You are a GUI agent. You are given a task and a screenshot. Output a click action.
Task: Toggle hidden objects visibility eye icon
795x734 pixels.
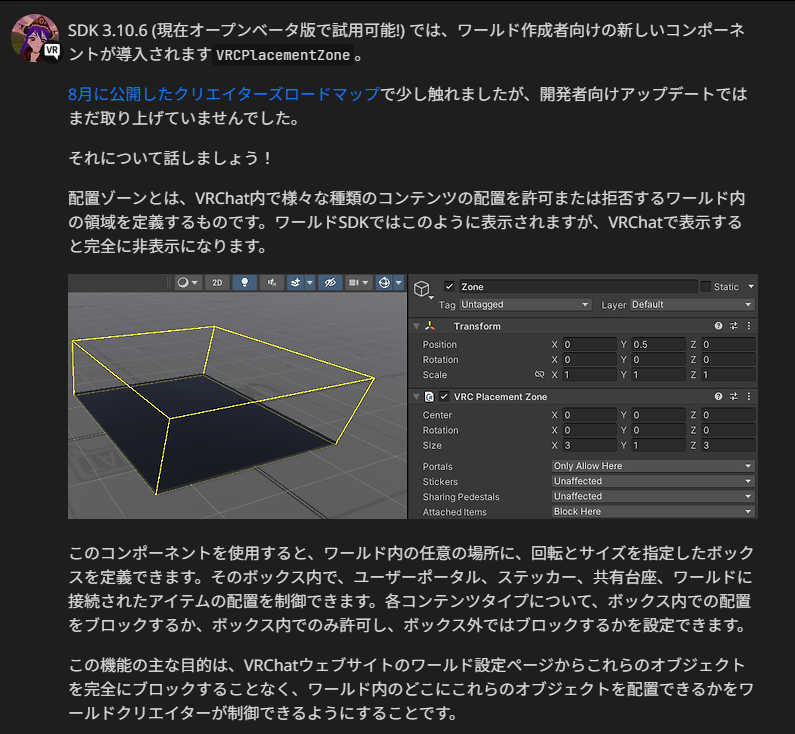coord(330,282)
